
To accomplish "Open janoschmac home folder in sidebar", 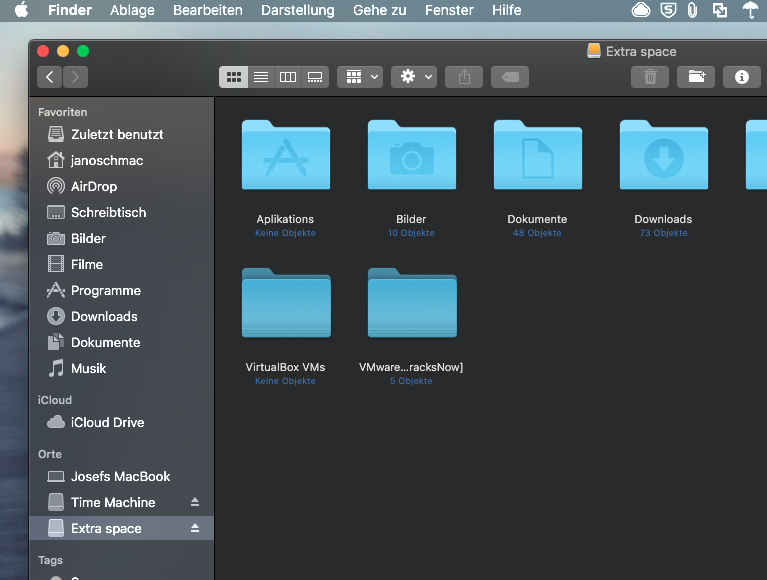I will coord(121,160).
